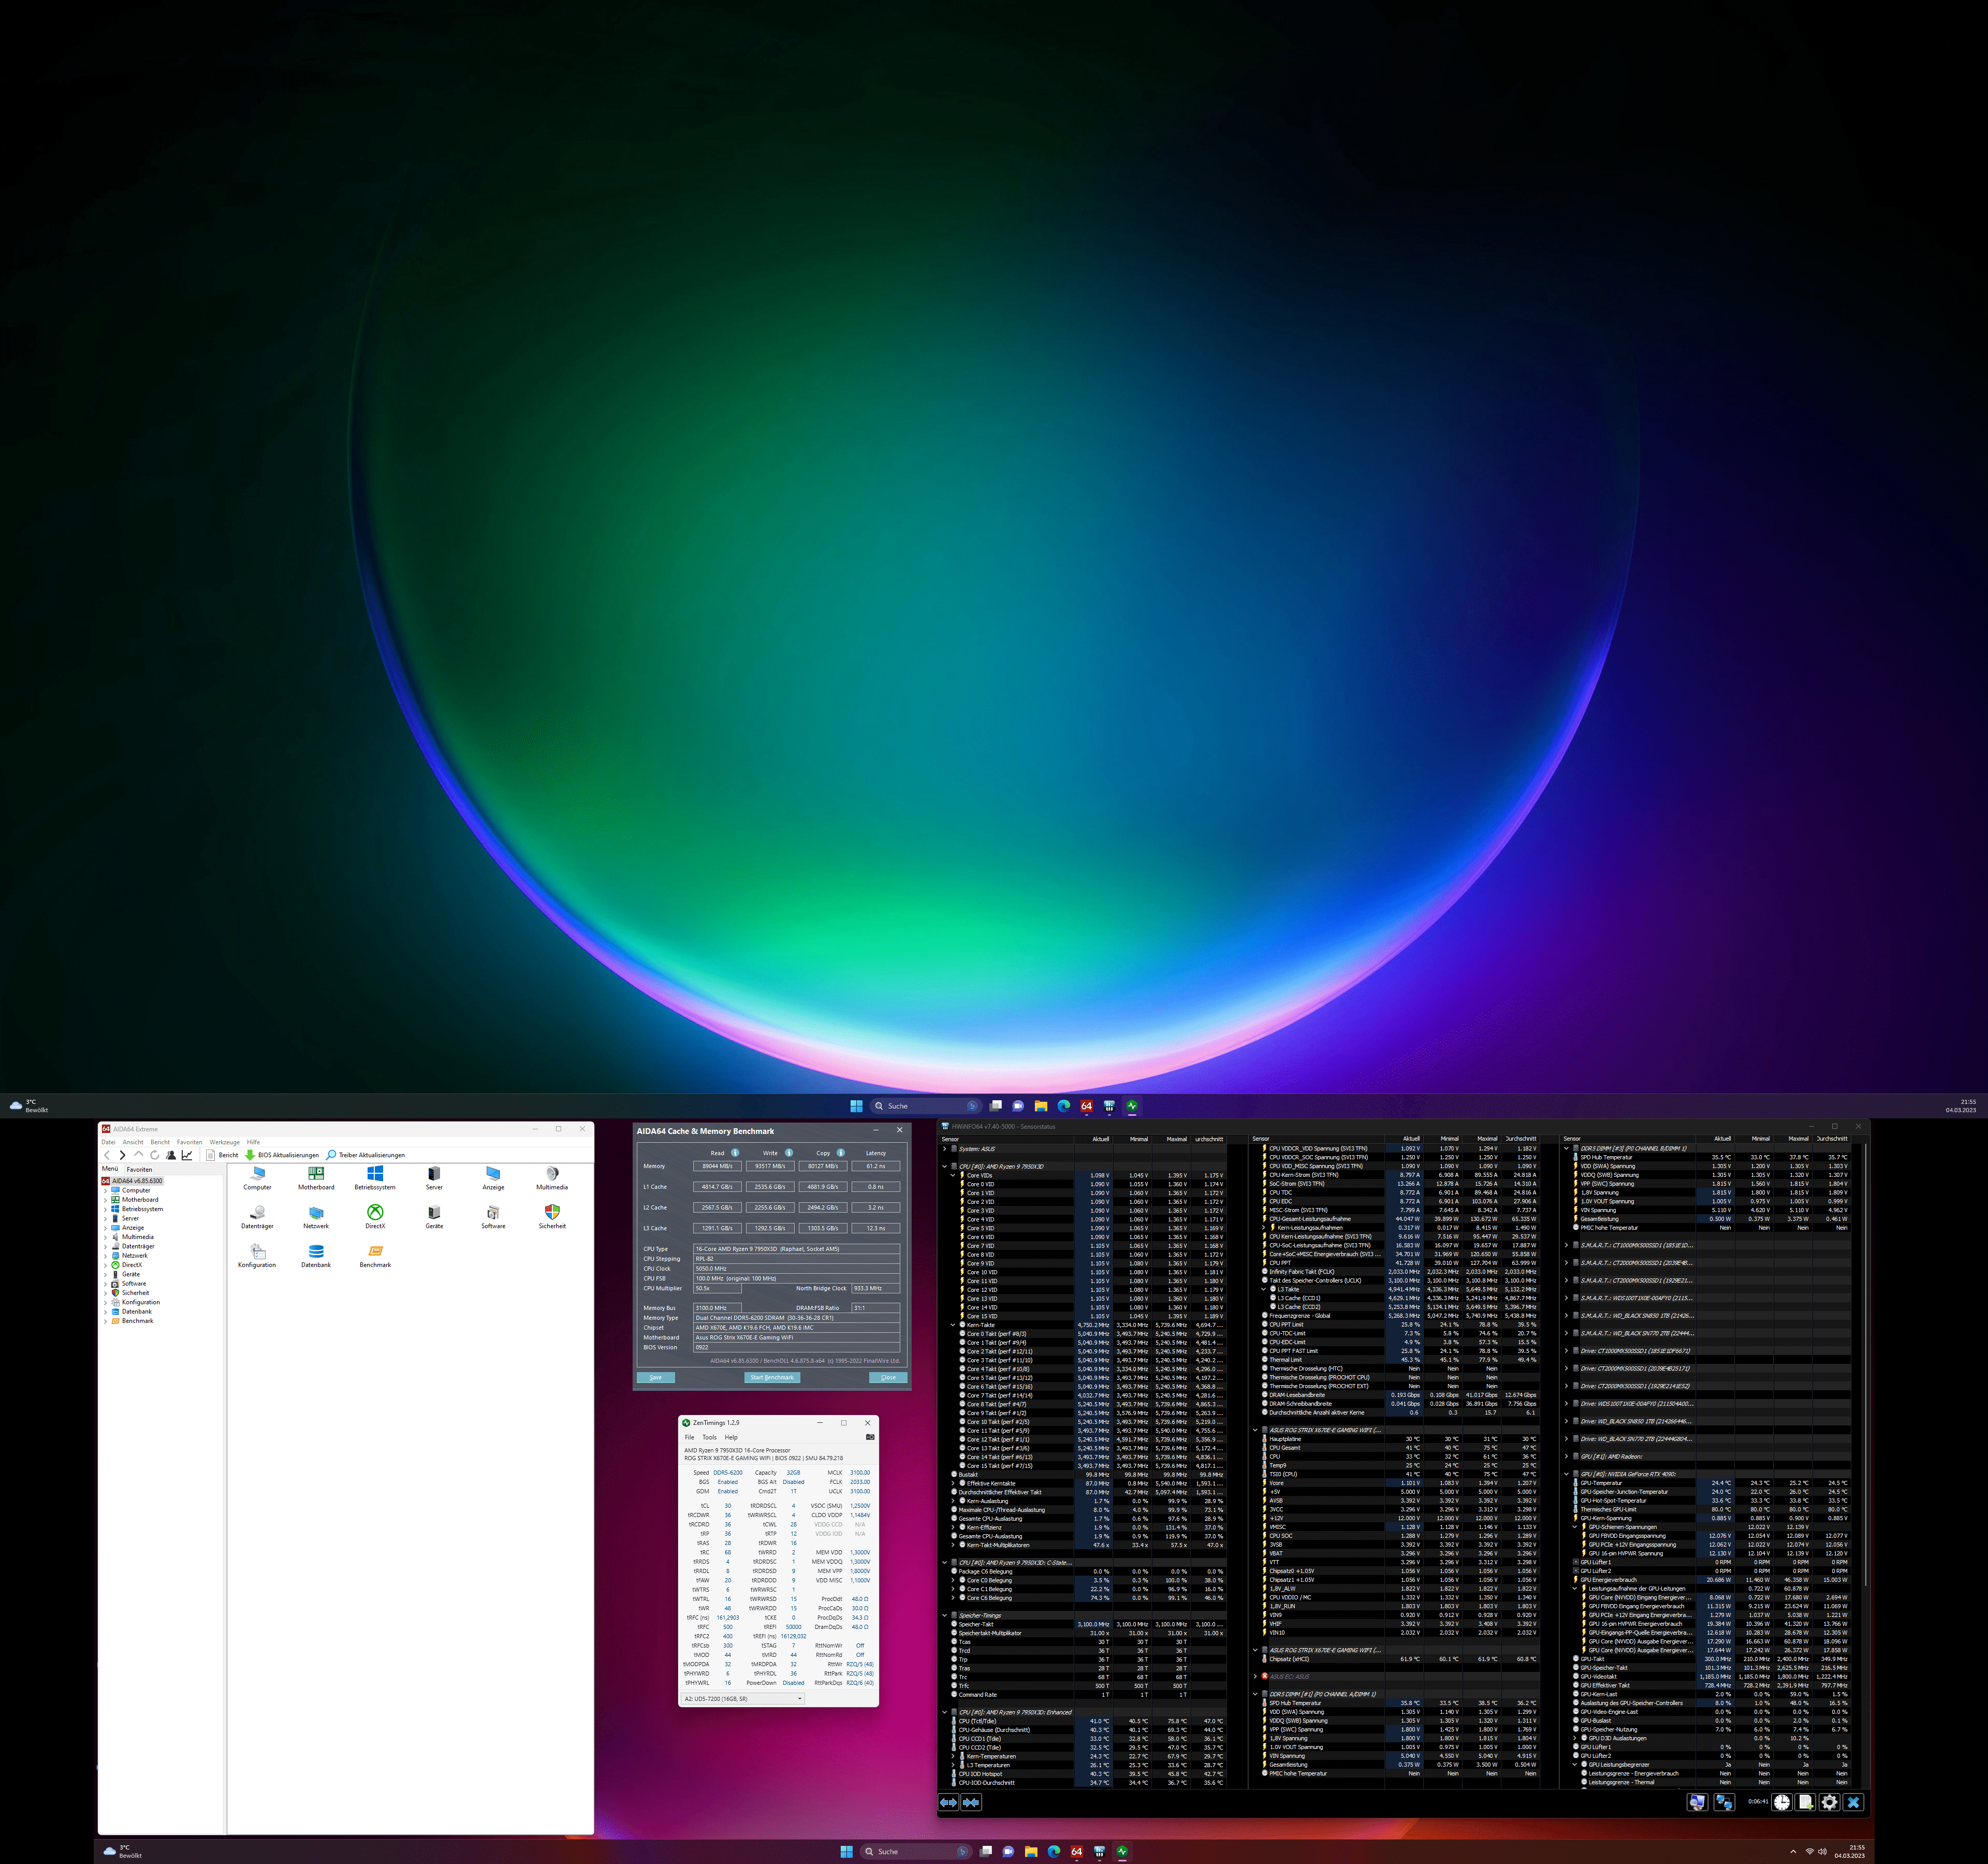
Task: Open the A2 memory module dropdown in ZenTimings
Action: pyautogui.click(x=743, y=1698)
